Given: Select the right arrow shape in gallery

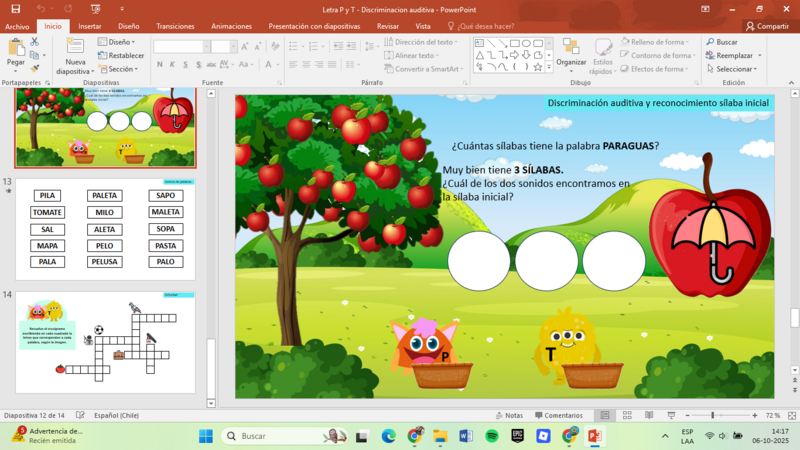Looking at the screenshot, I should coord(515,55).
